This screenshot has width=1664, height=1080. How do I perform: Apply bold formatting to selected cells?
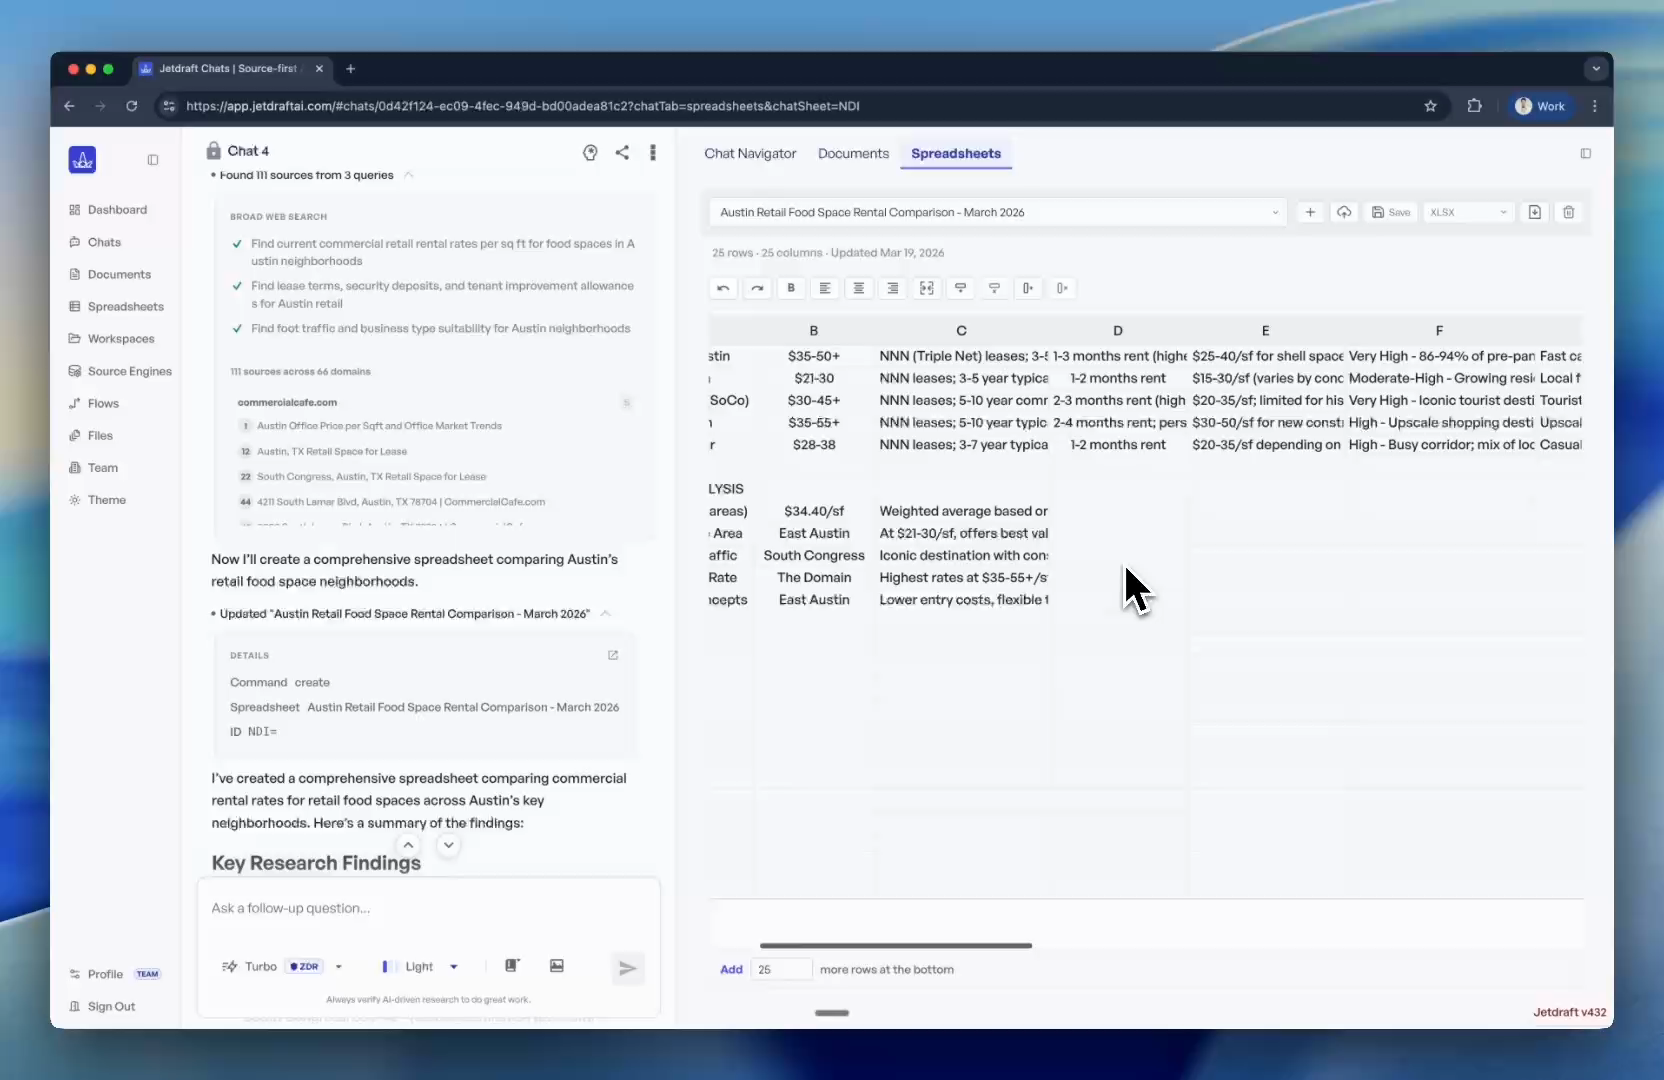point(791,288)
